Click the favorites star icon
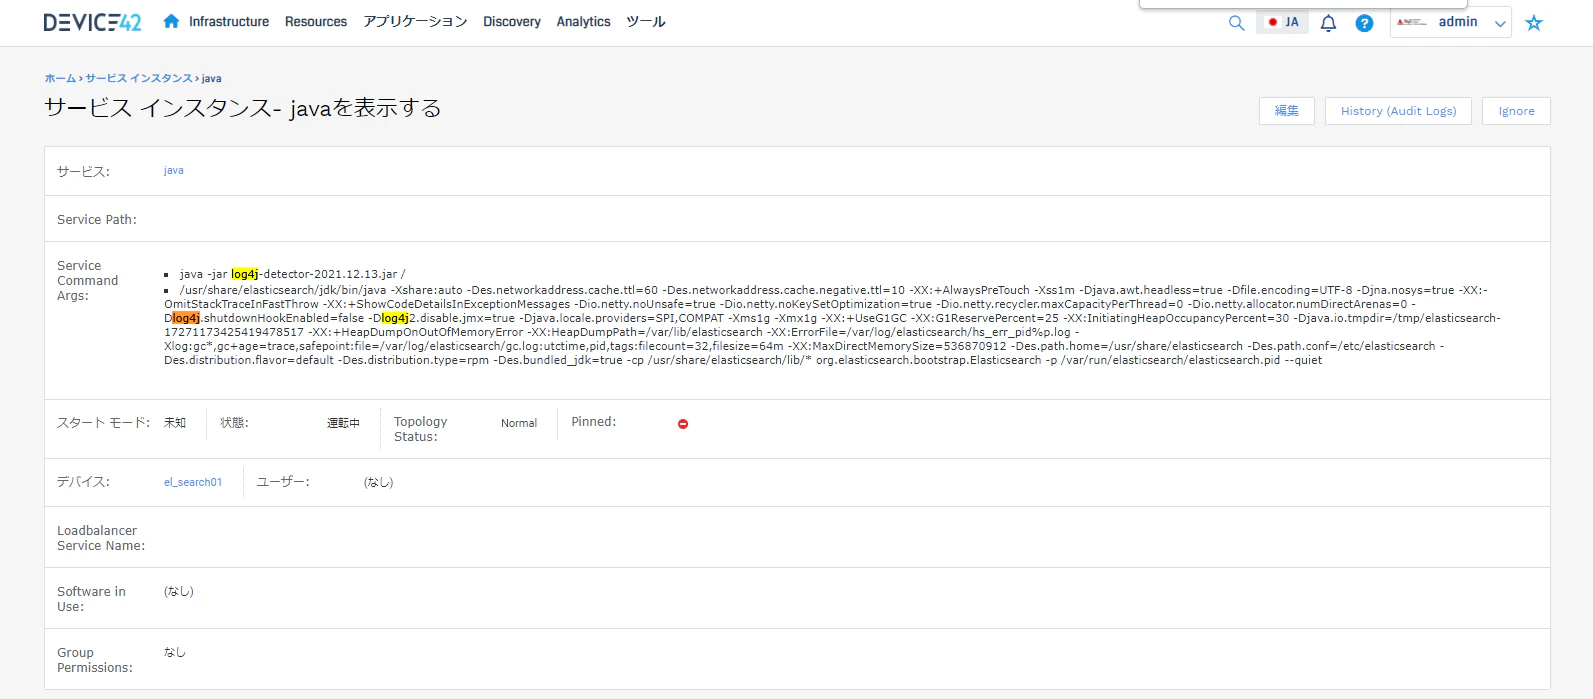This screenshot has width=1593, height=699. tap(1534, 23)
